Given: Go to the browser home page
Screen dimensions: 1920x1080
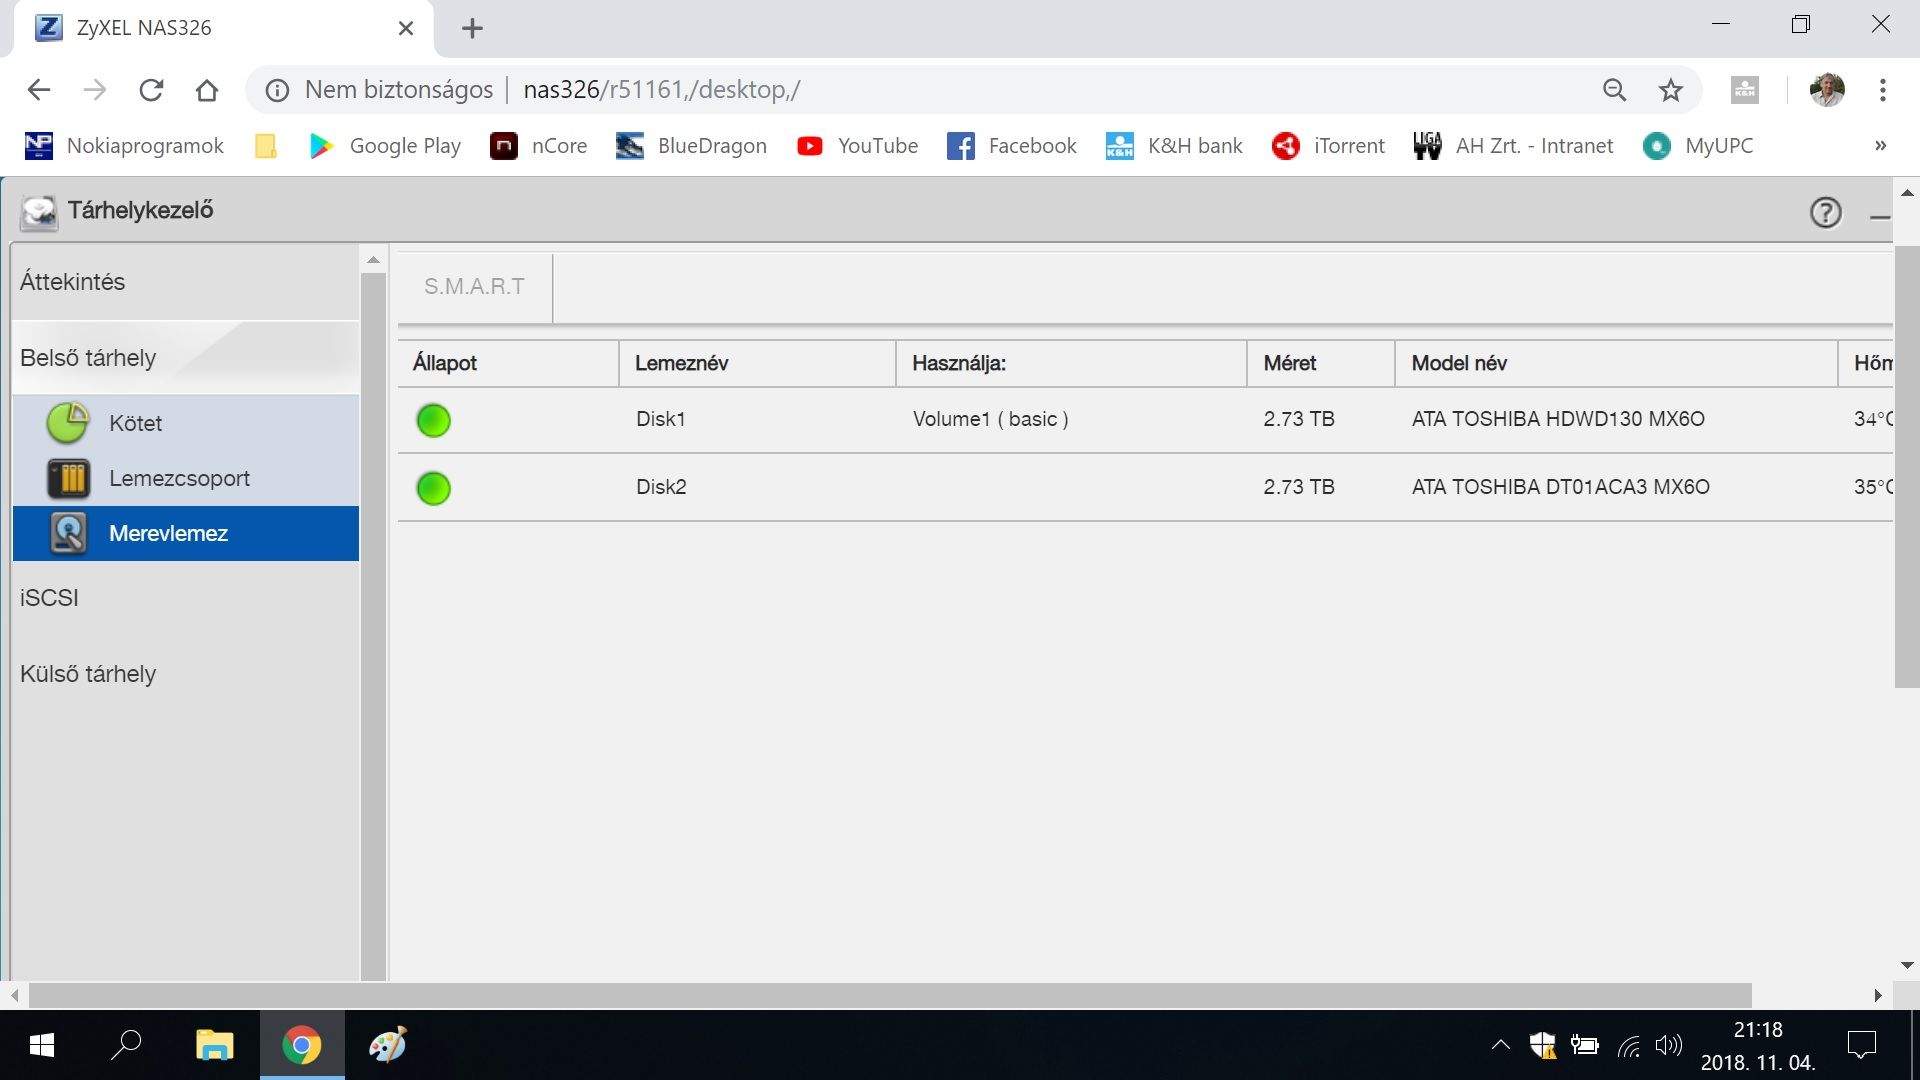Looking at the screenshot, I should [207, 90].
